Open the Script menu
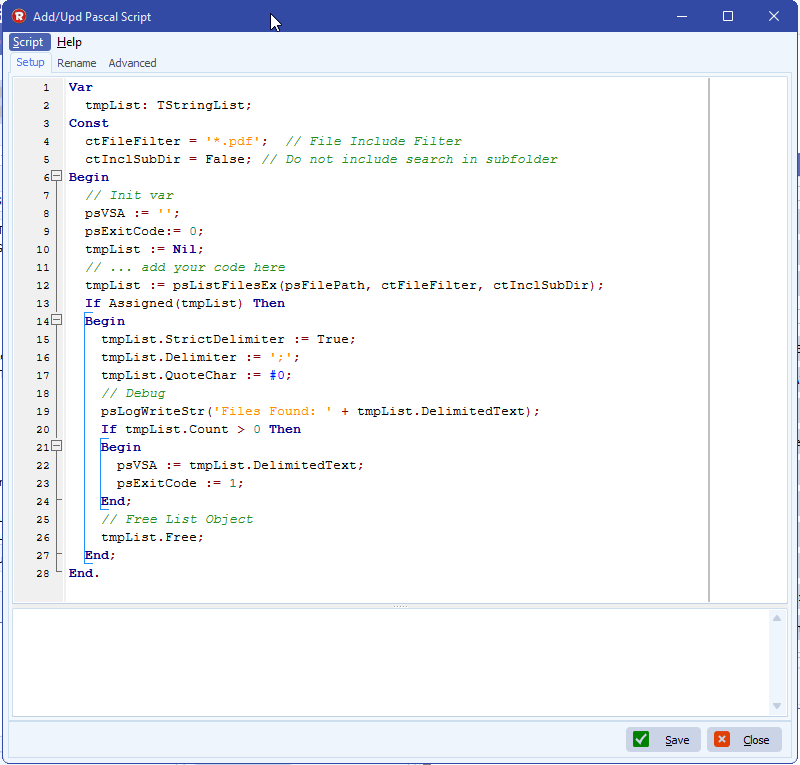The height and width of the screenshot is (765, 800). click(x=29, y=42)
